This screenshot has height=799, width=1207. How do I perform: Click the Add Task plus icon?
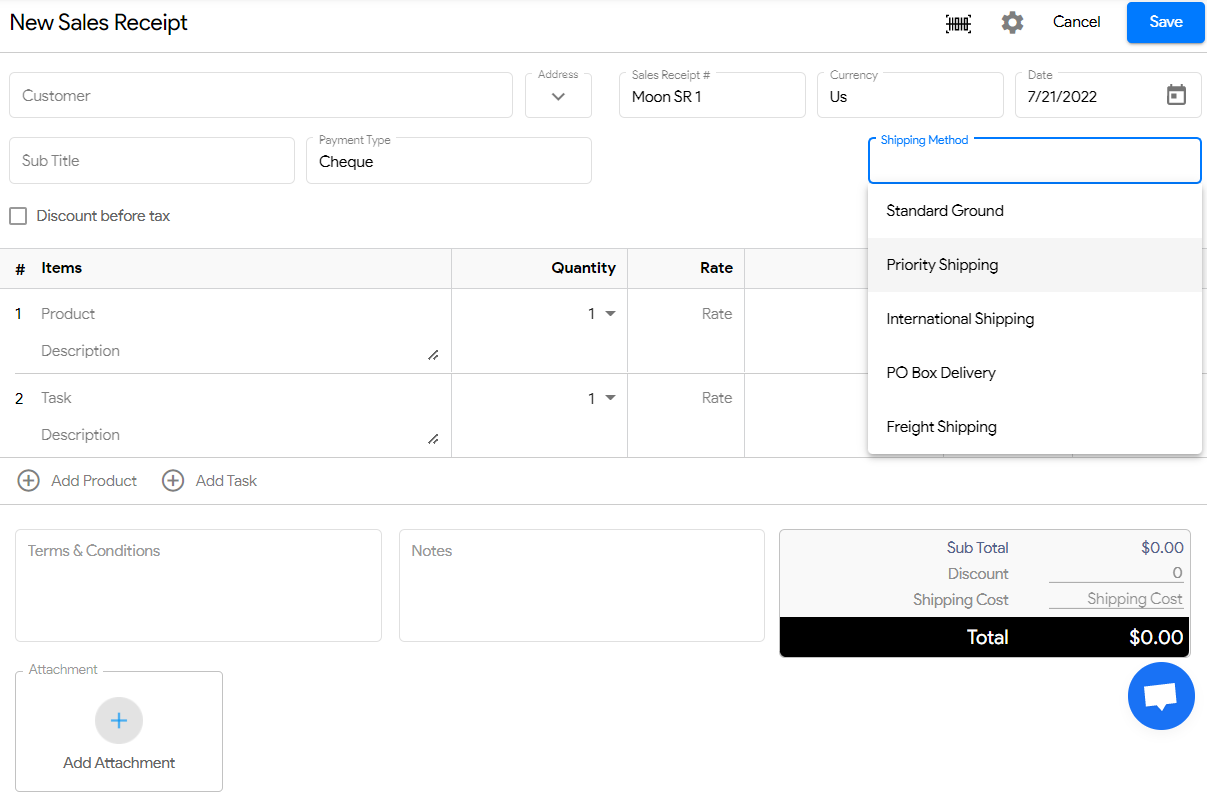tap(173, 481)
